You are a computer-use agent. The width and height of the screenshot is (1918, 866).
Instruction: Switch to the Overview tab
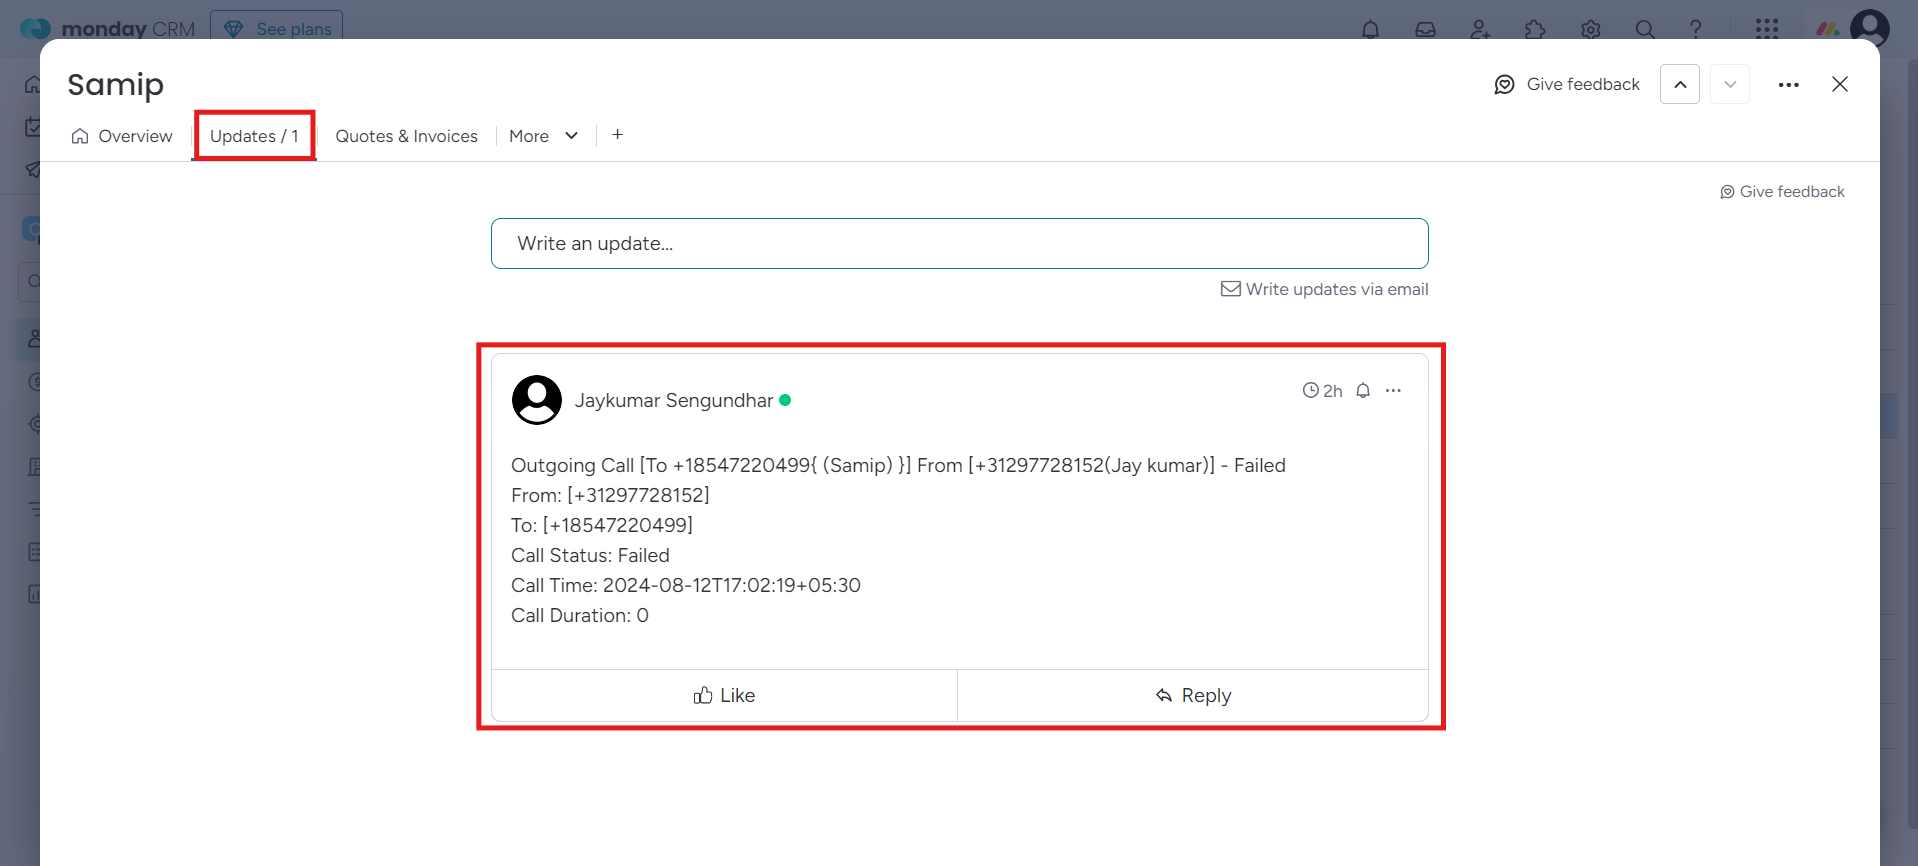point(122,136)
